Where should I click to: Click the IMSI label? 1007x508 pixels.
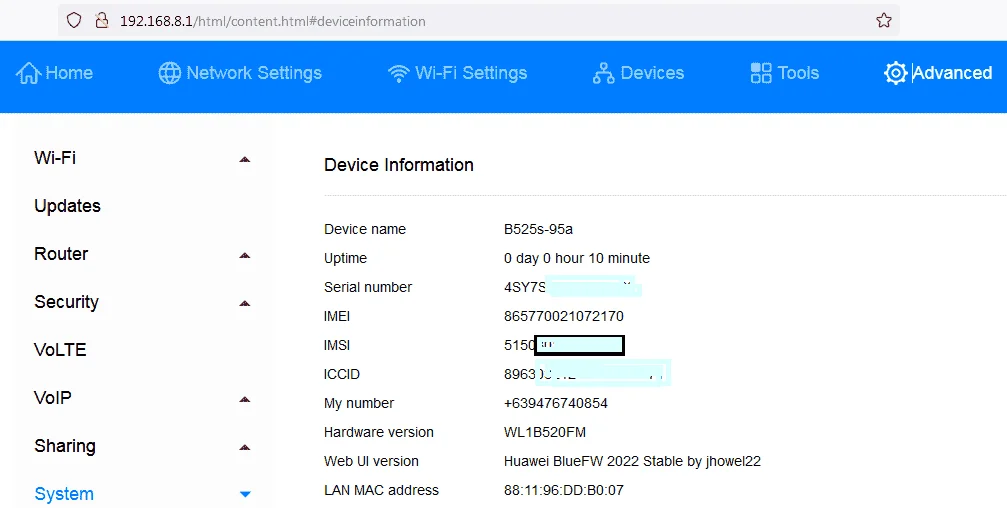(337, 346)
